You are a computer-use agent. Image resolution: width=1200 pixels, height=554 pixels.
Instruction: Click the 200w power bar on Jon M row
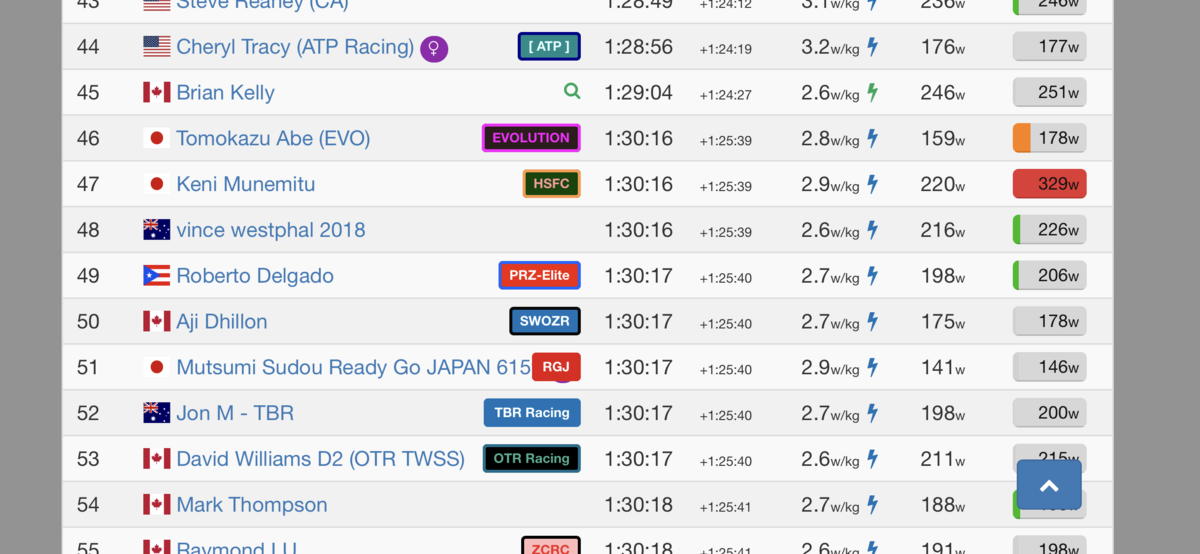1049,413
